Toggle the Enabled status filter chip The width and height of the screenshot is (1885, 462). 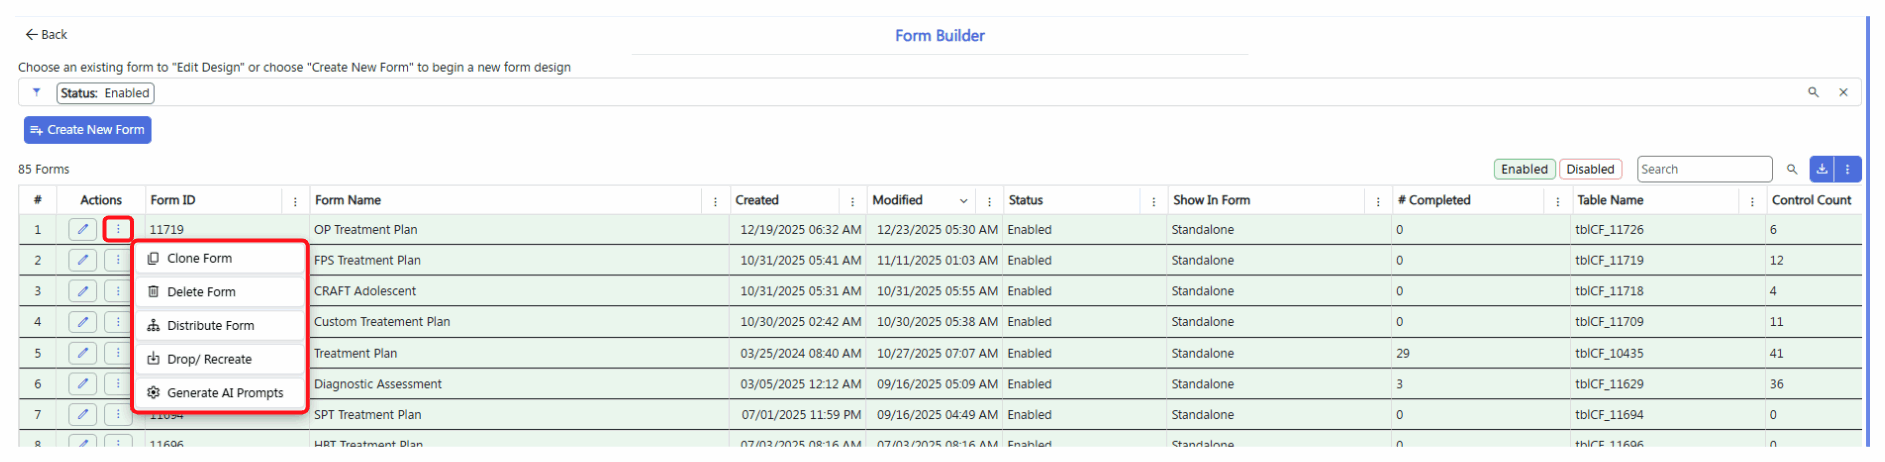[1525, 169]
